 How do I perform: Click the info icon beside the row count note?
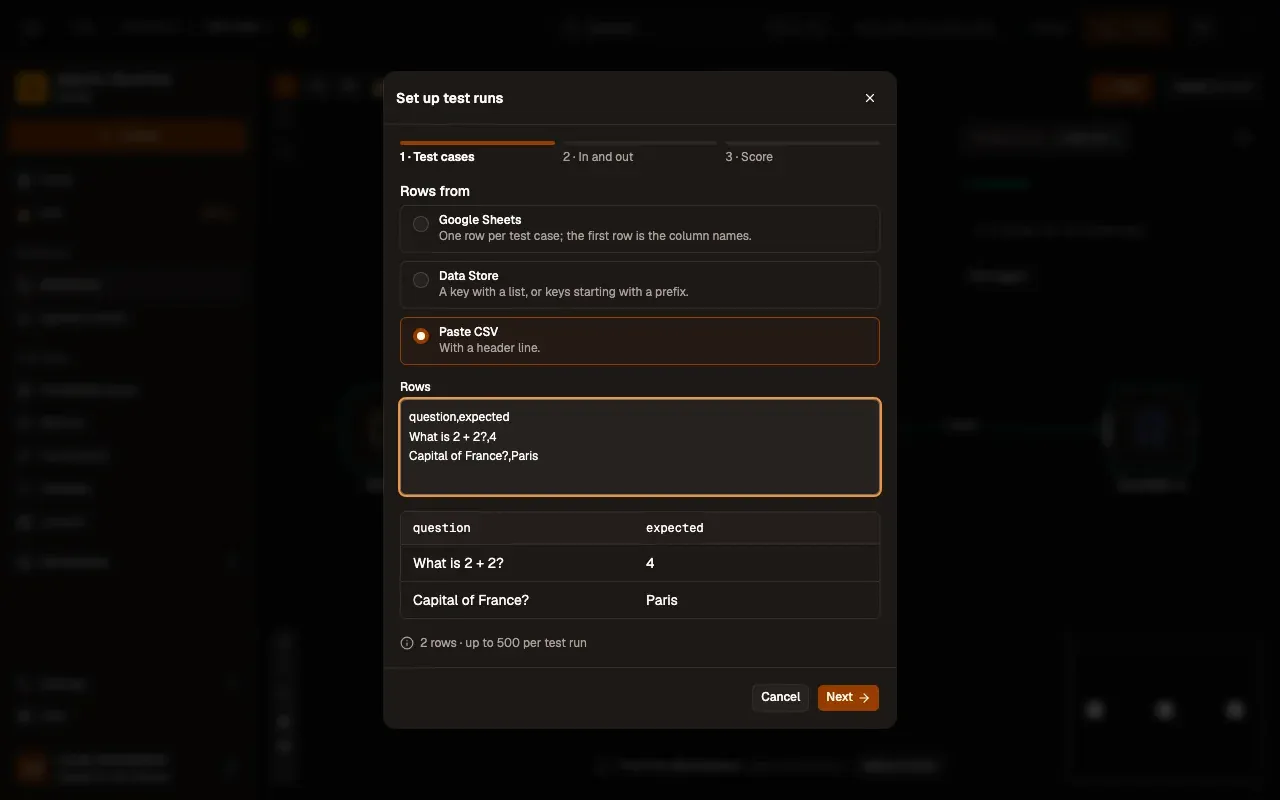[407, 643]
